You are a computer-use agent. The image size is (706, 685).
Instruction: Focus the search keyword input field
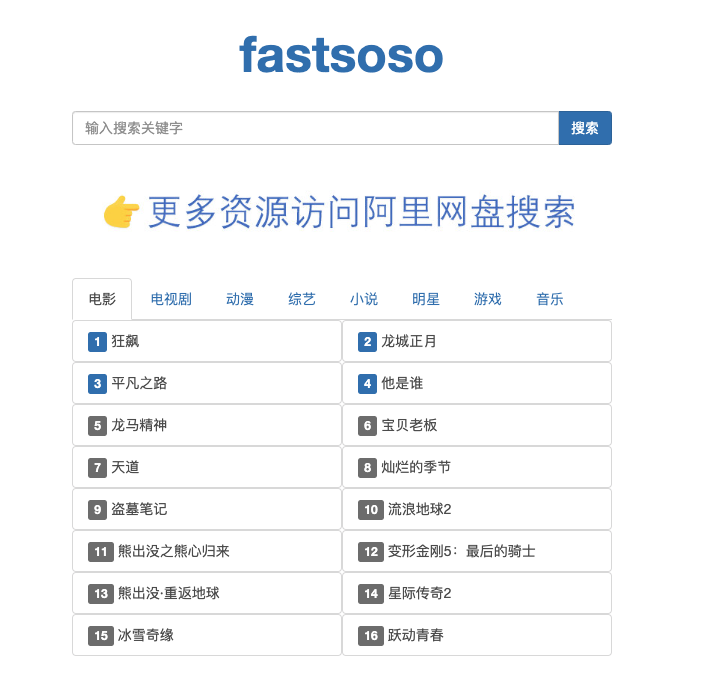tap(316, 128)
